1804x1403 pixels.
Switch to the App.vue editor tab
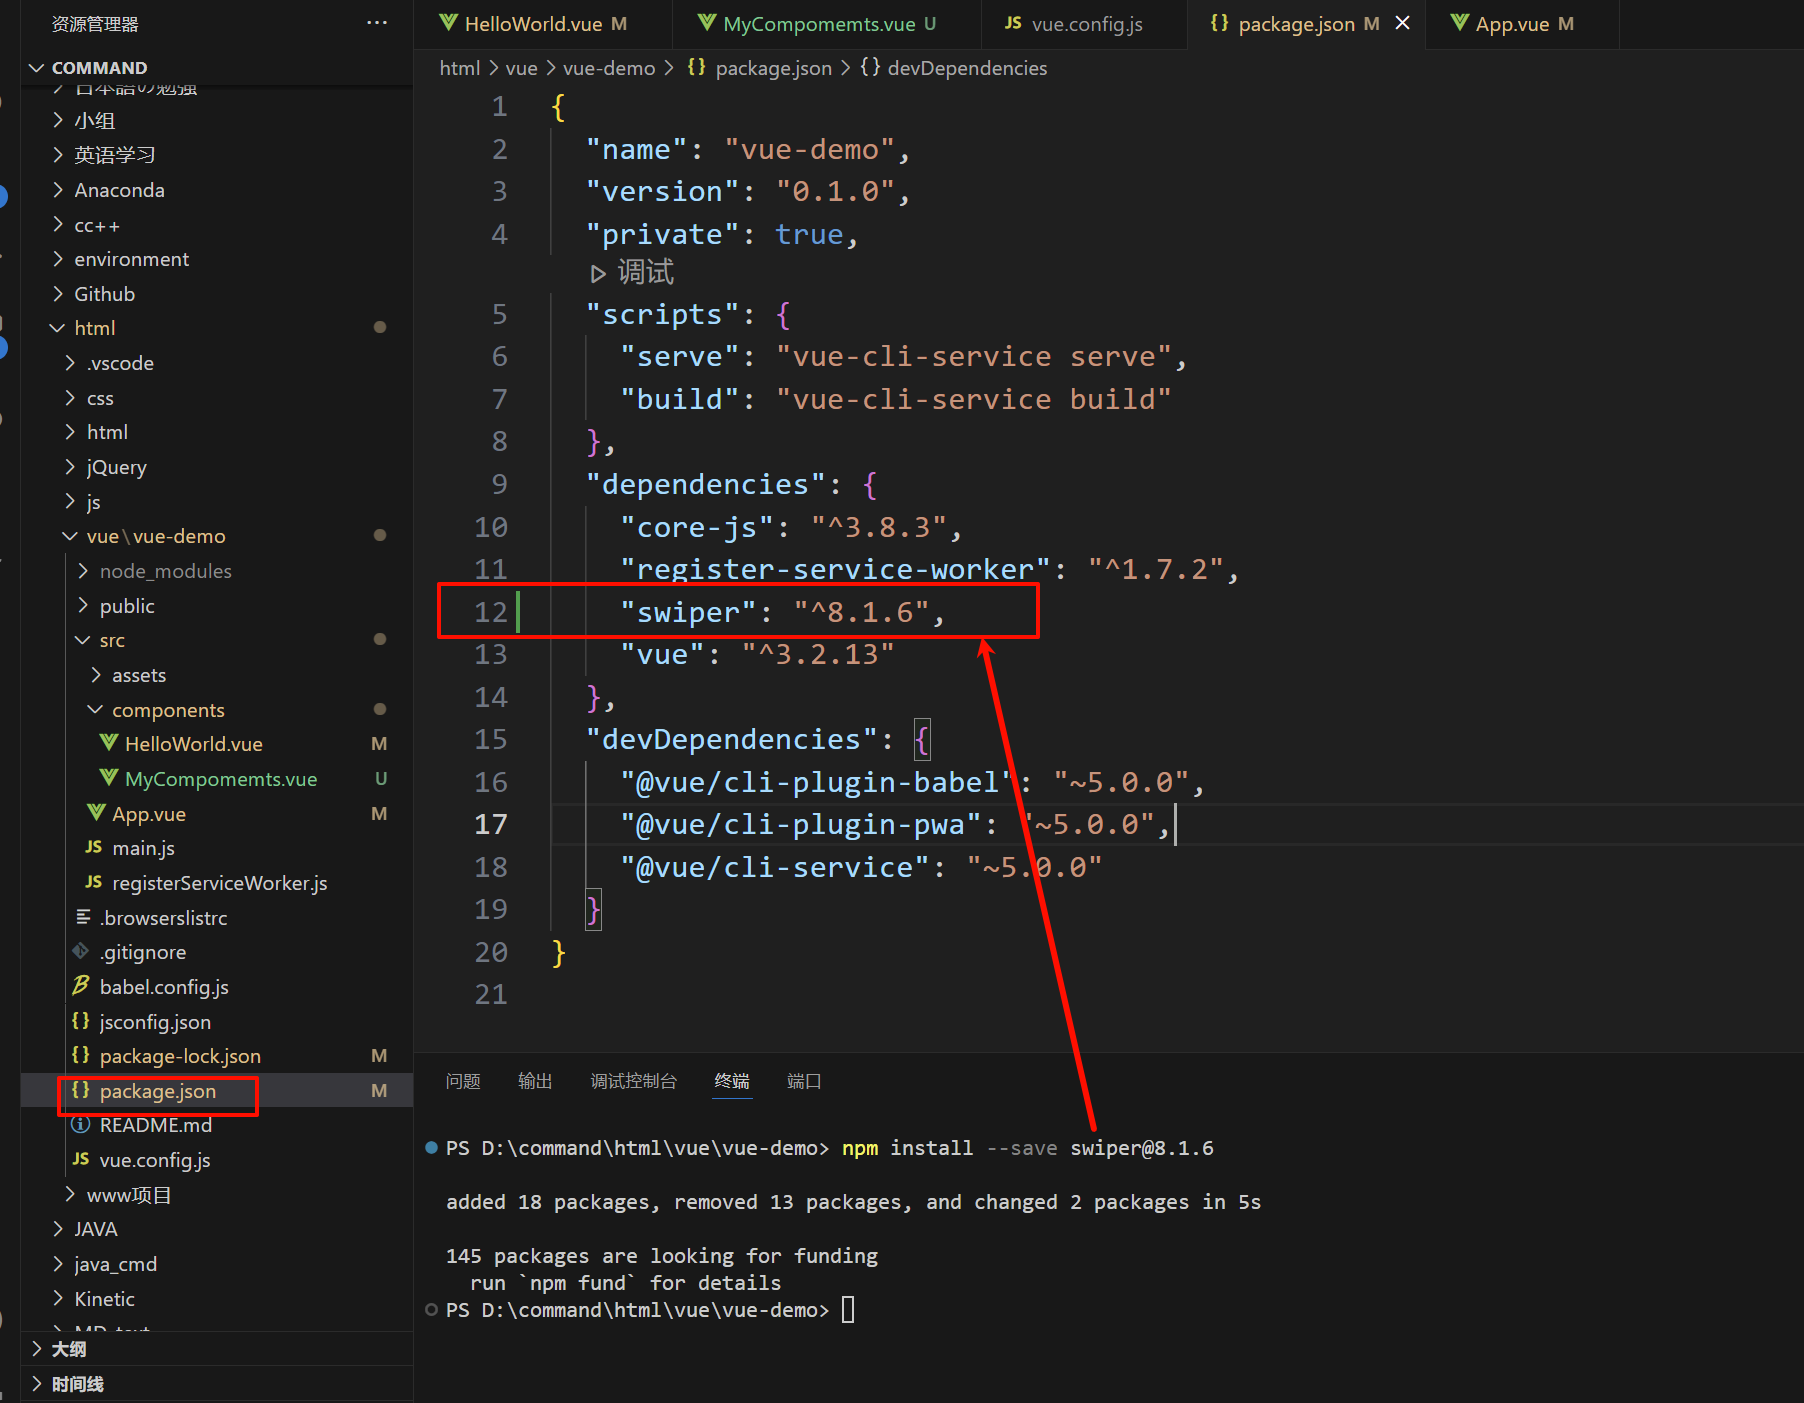coord(1511,24)
